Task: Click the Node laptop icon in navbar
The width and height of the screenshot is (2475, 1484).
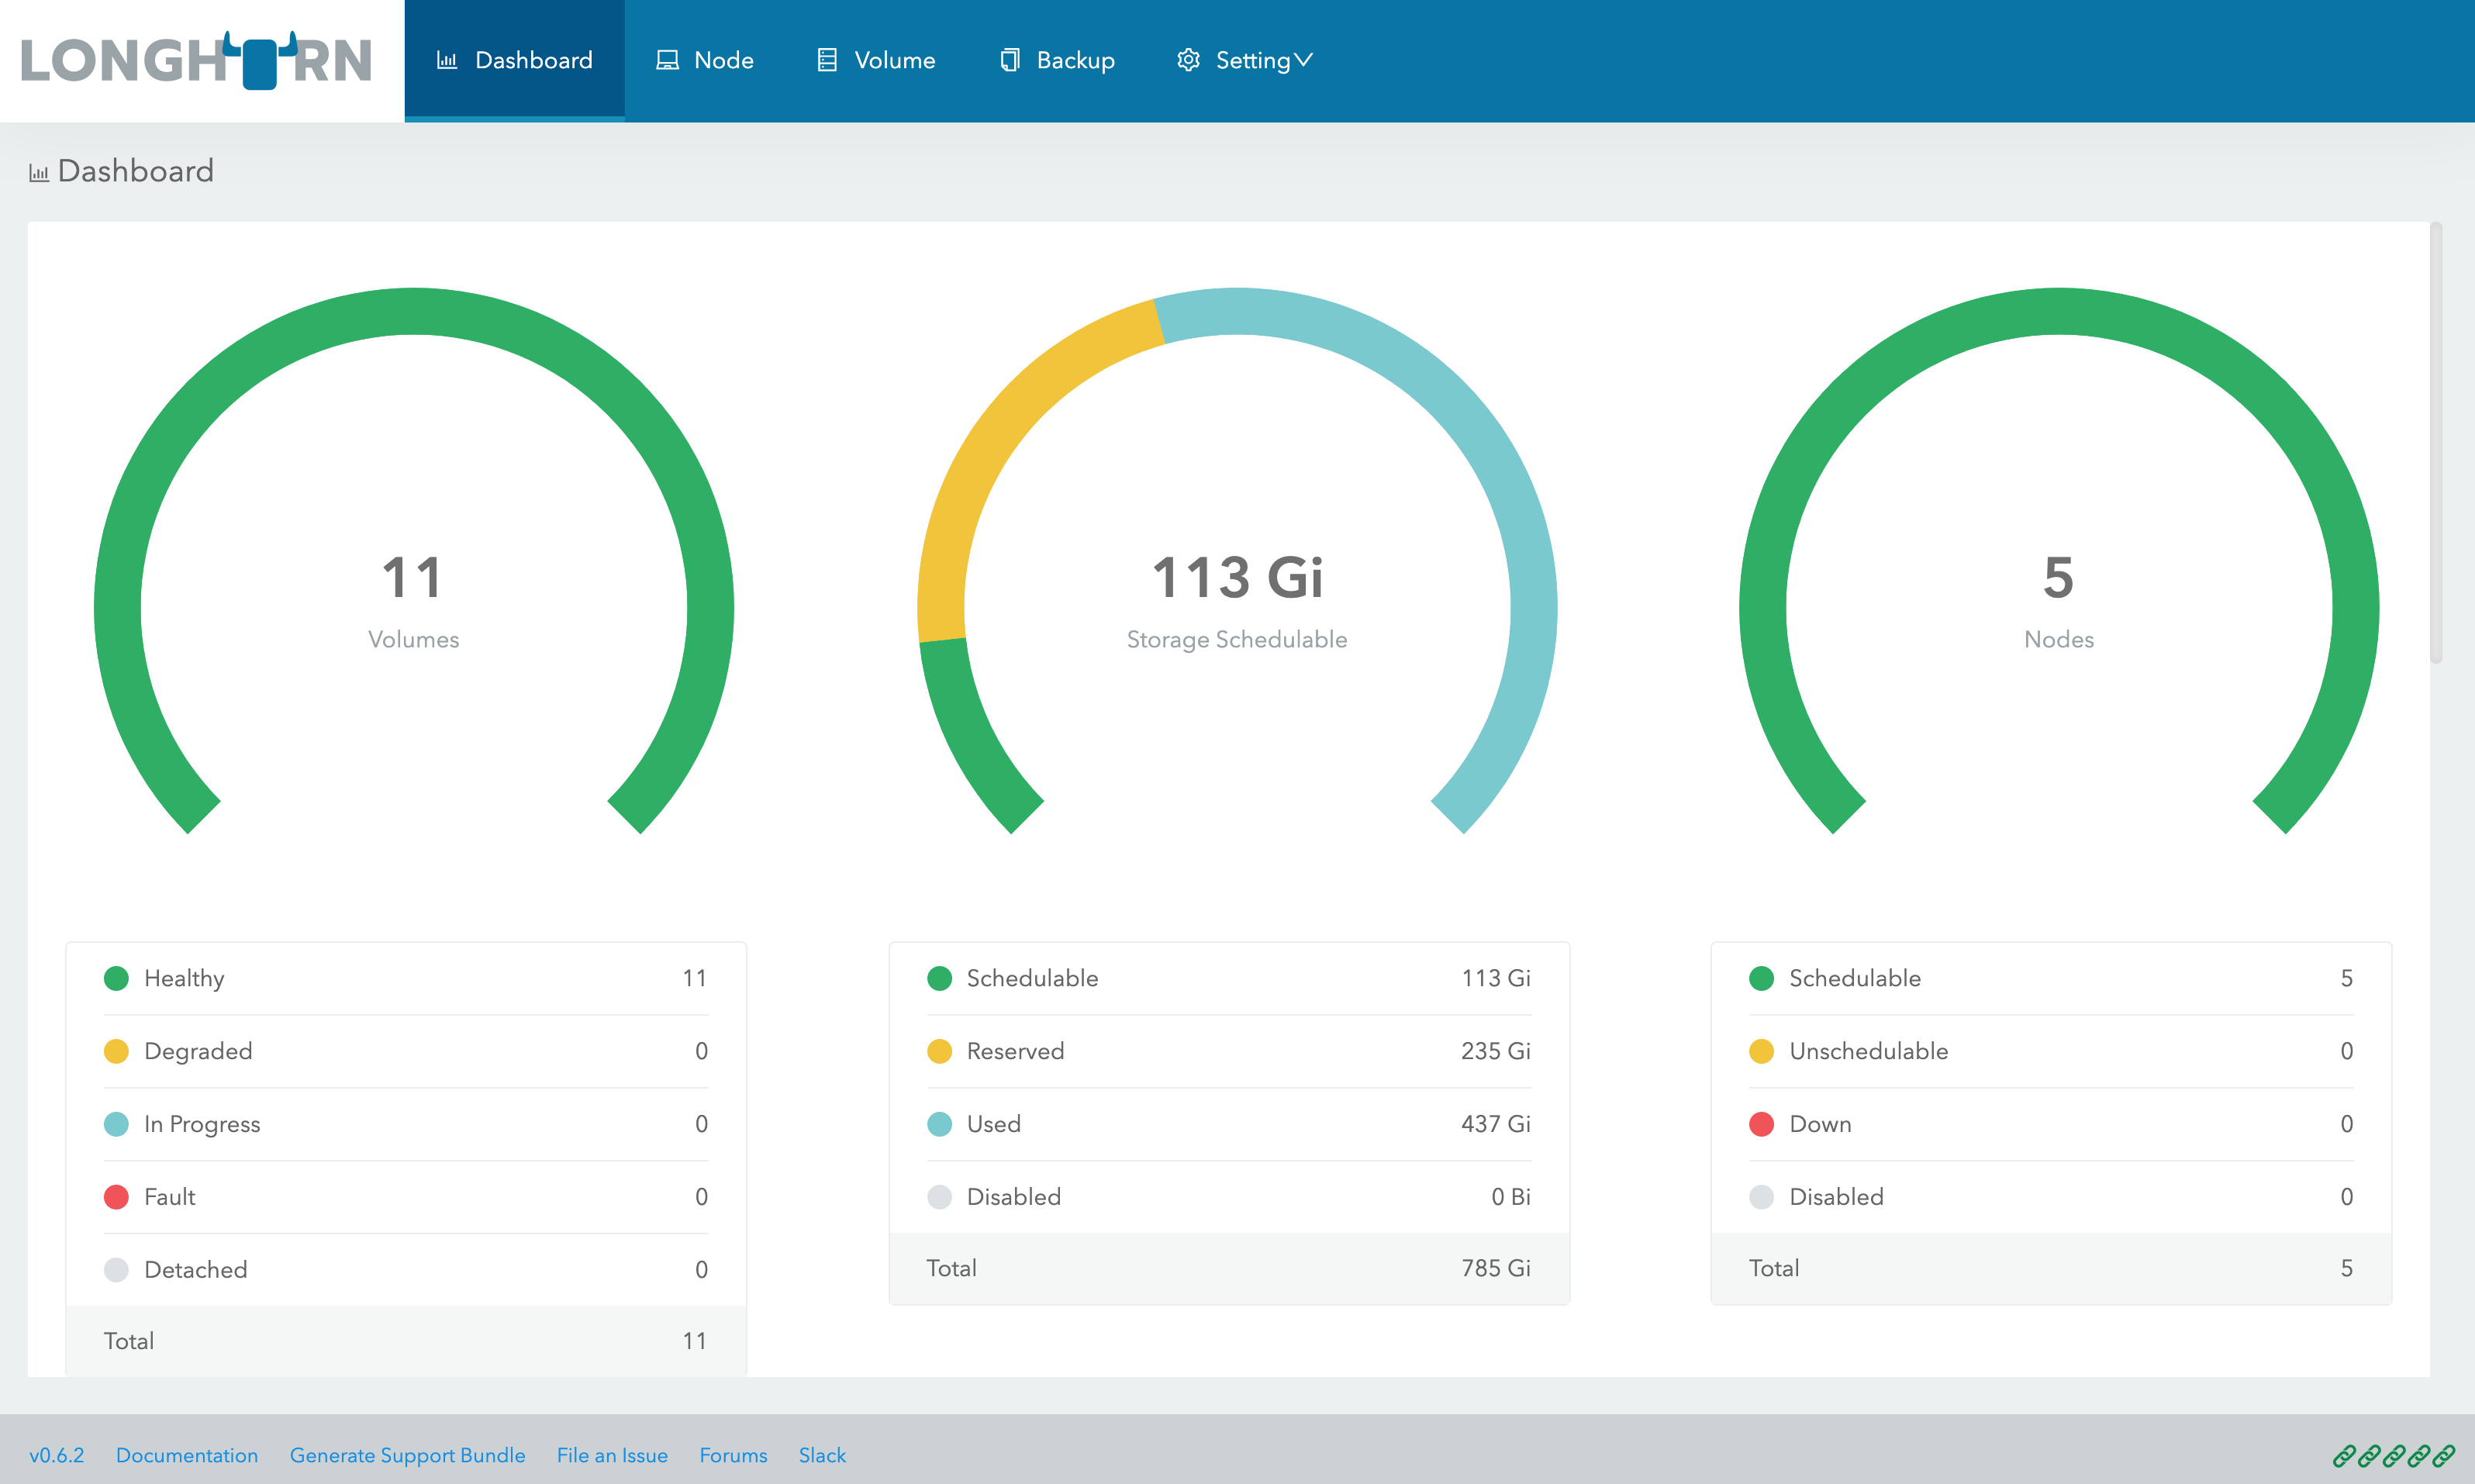Action: click(x=667, y=60)
